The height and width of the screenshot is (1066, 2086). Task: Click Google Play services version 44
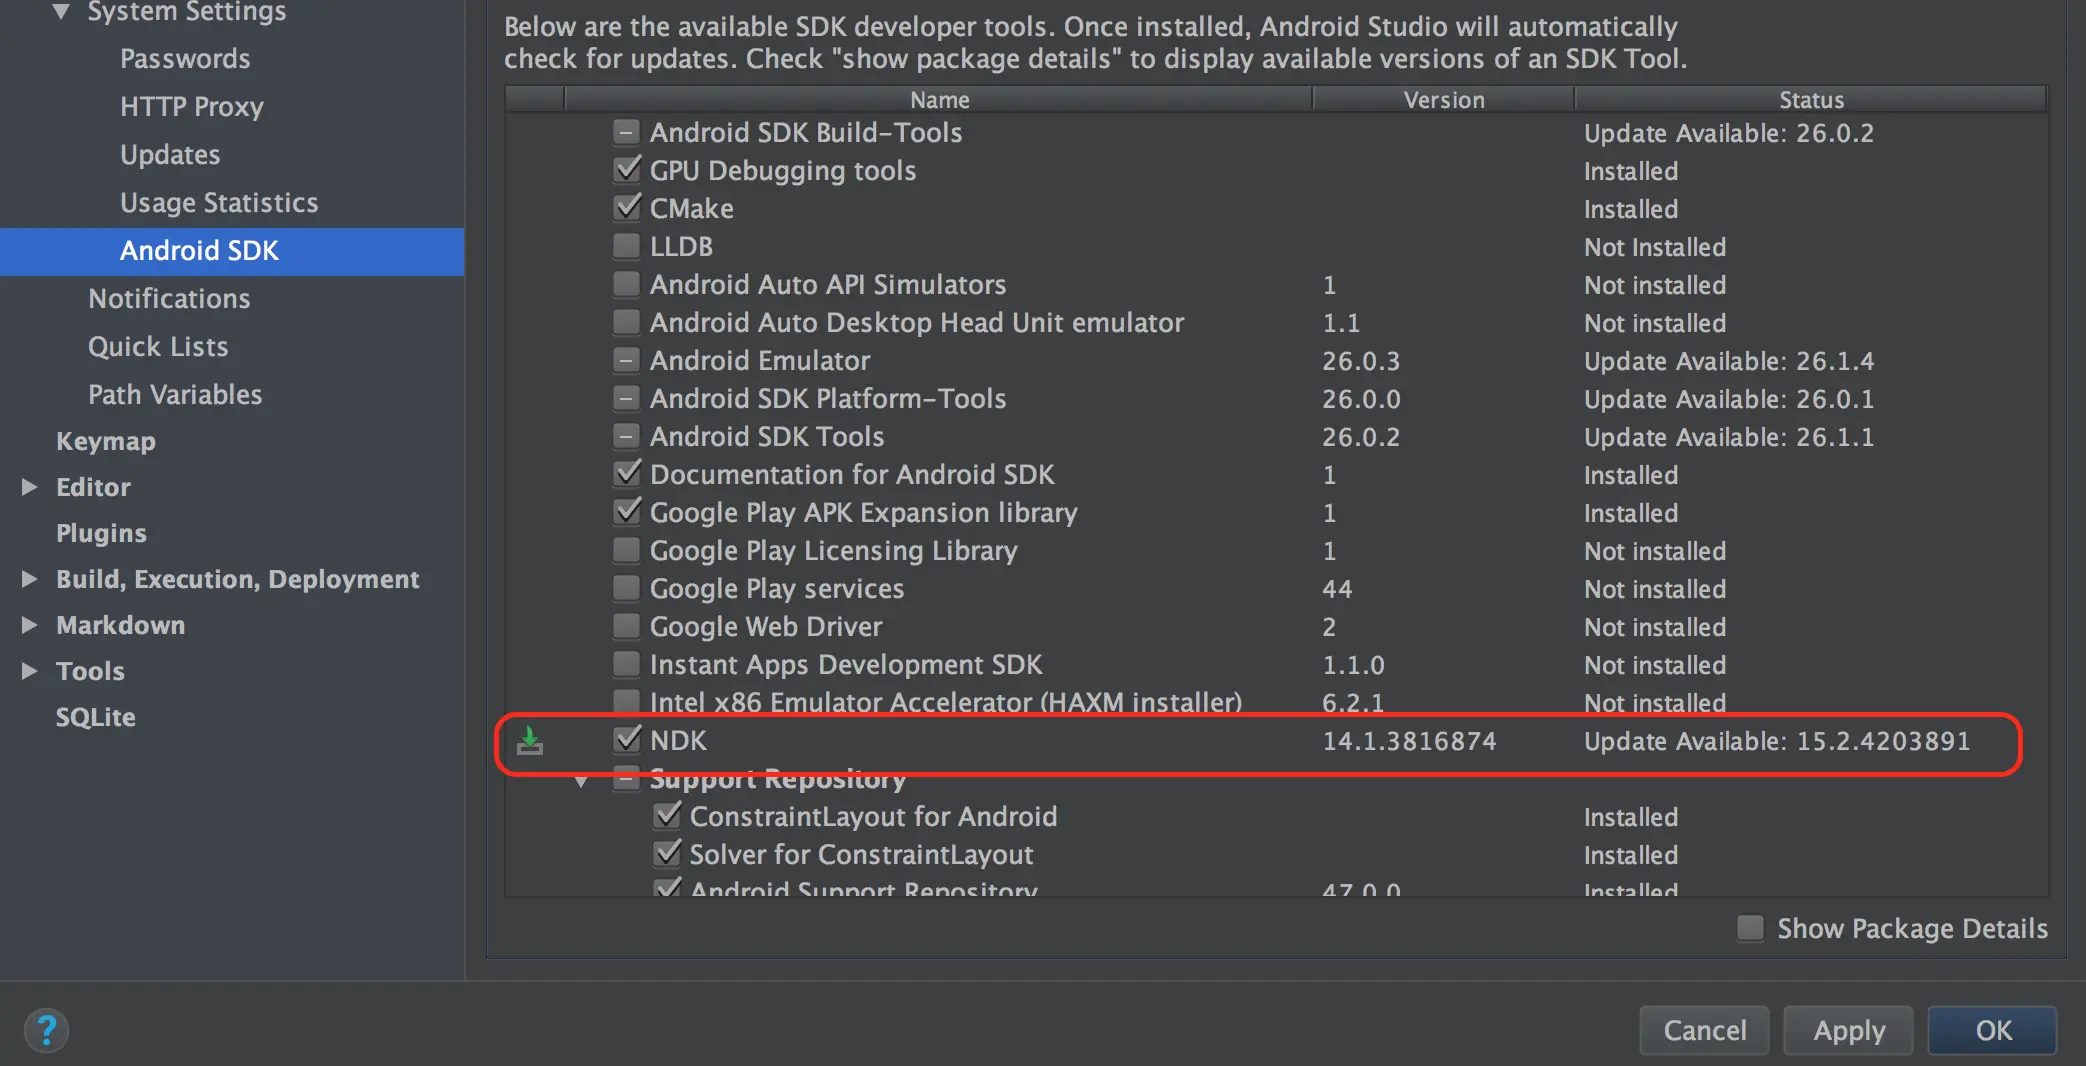point(1337,589)
